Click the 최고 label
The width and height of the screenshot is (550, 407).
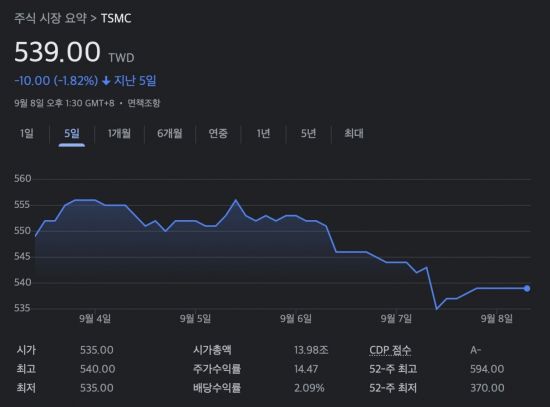coord(26,369)
